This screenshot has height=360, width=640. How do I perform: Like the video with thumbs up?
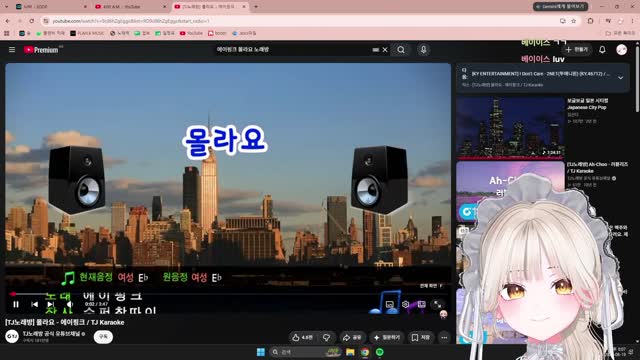302,338
